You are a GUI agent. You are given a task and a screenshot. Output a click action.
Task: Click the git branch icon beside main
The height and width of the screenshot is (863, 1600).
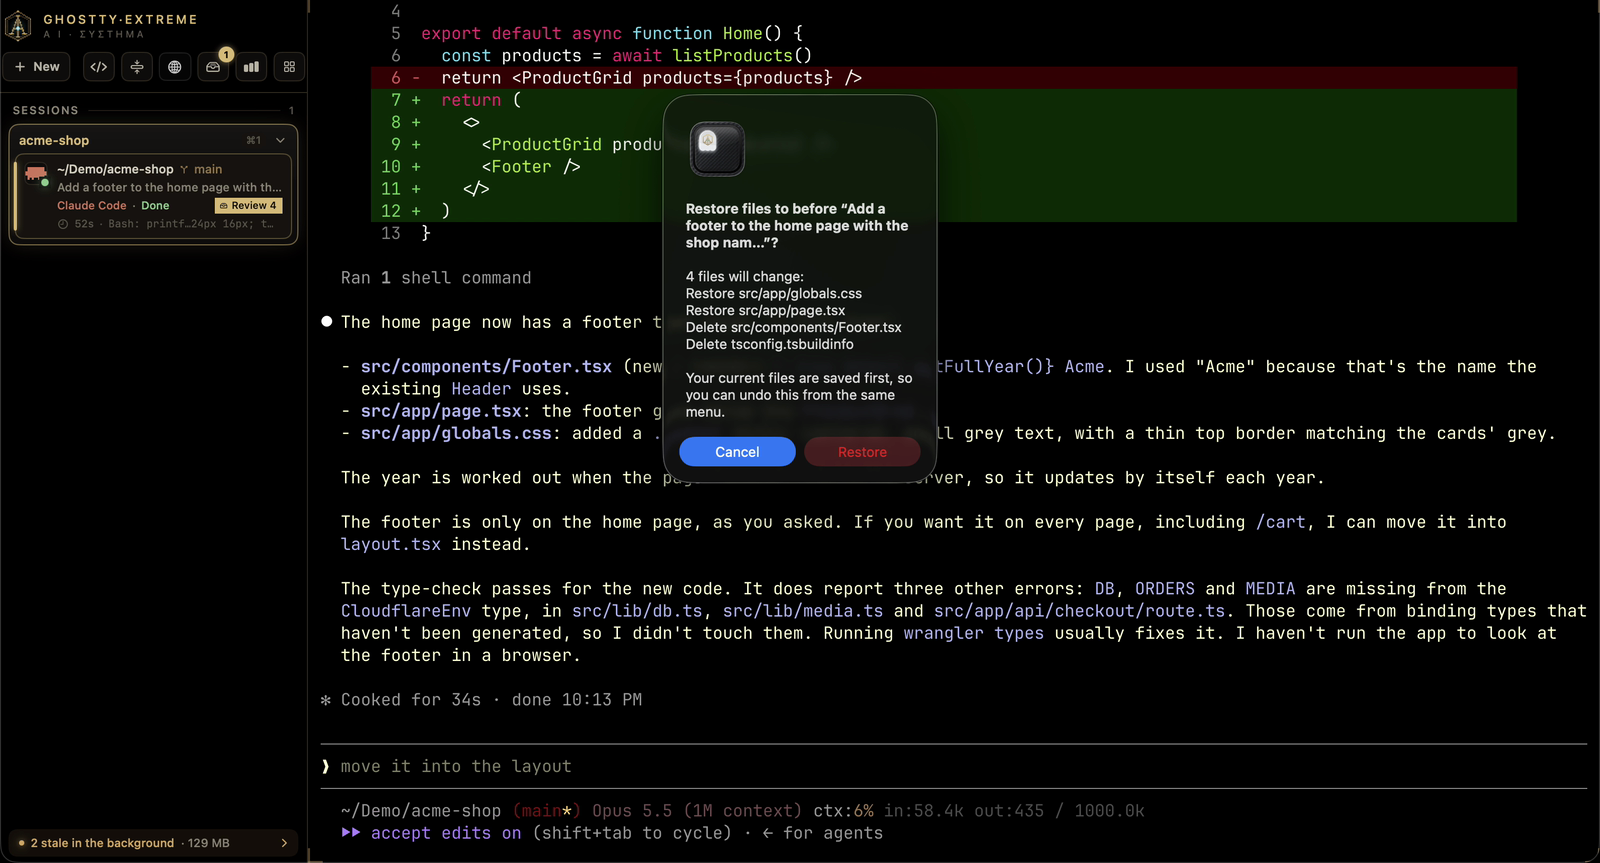point(184,170)
